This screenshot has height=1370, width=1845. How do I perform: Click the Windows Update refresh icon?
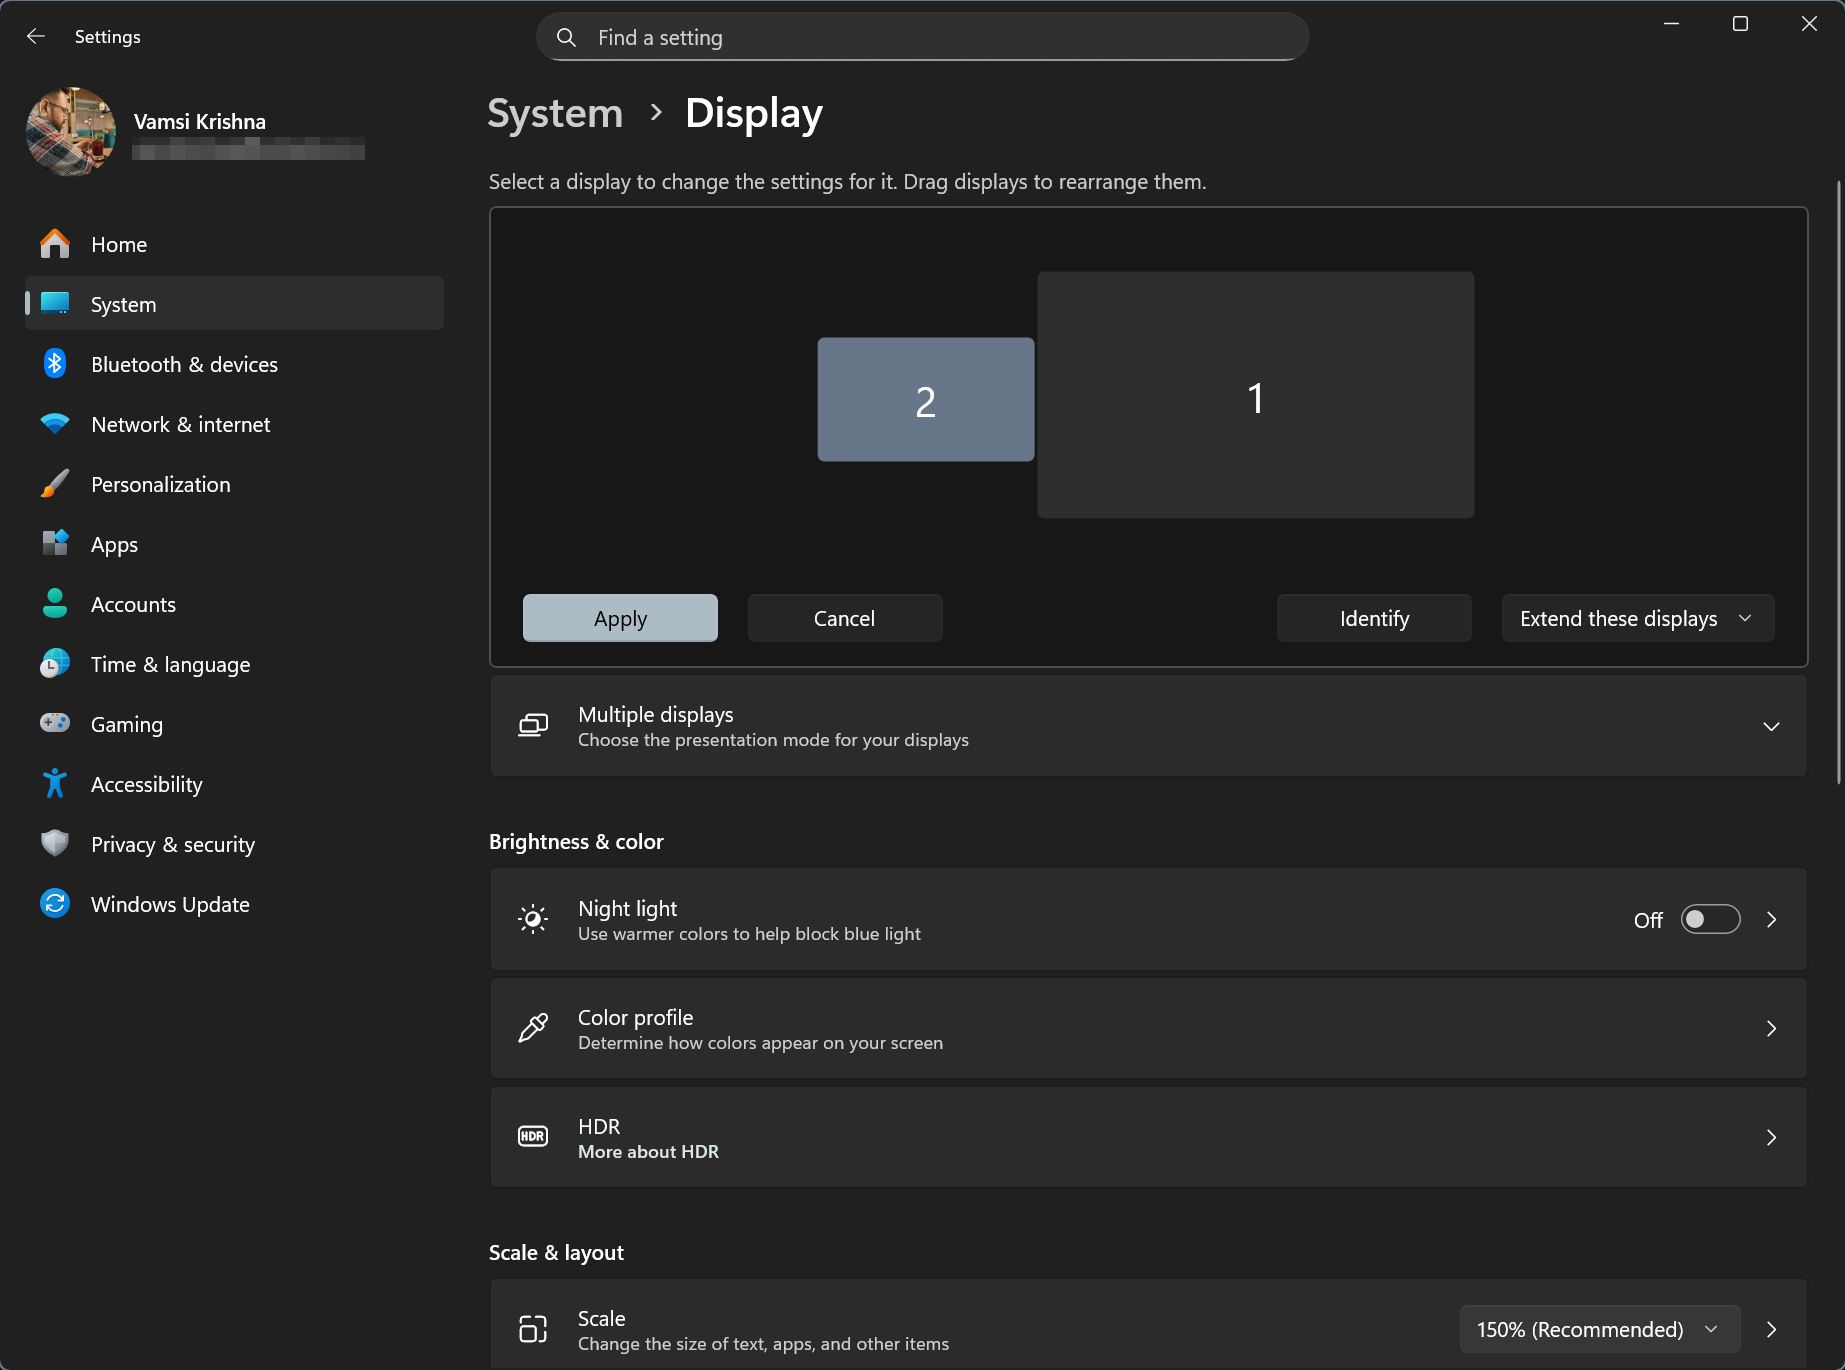(x=55, y=904)
